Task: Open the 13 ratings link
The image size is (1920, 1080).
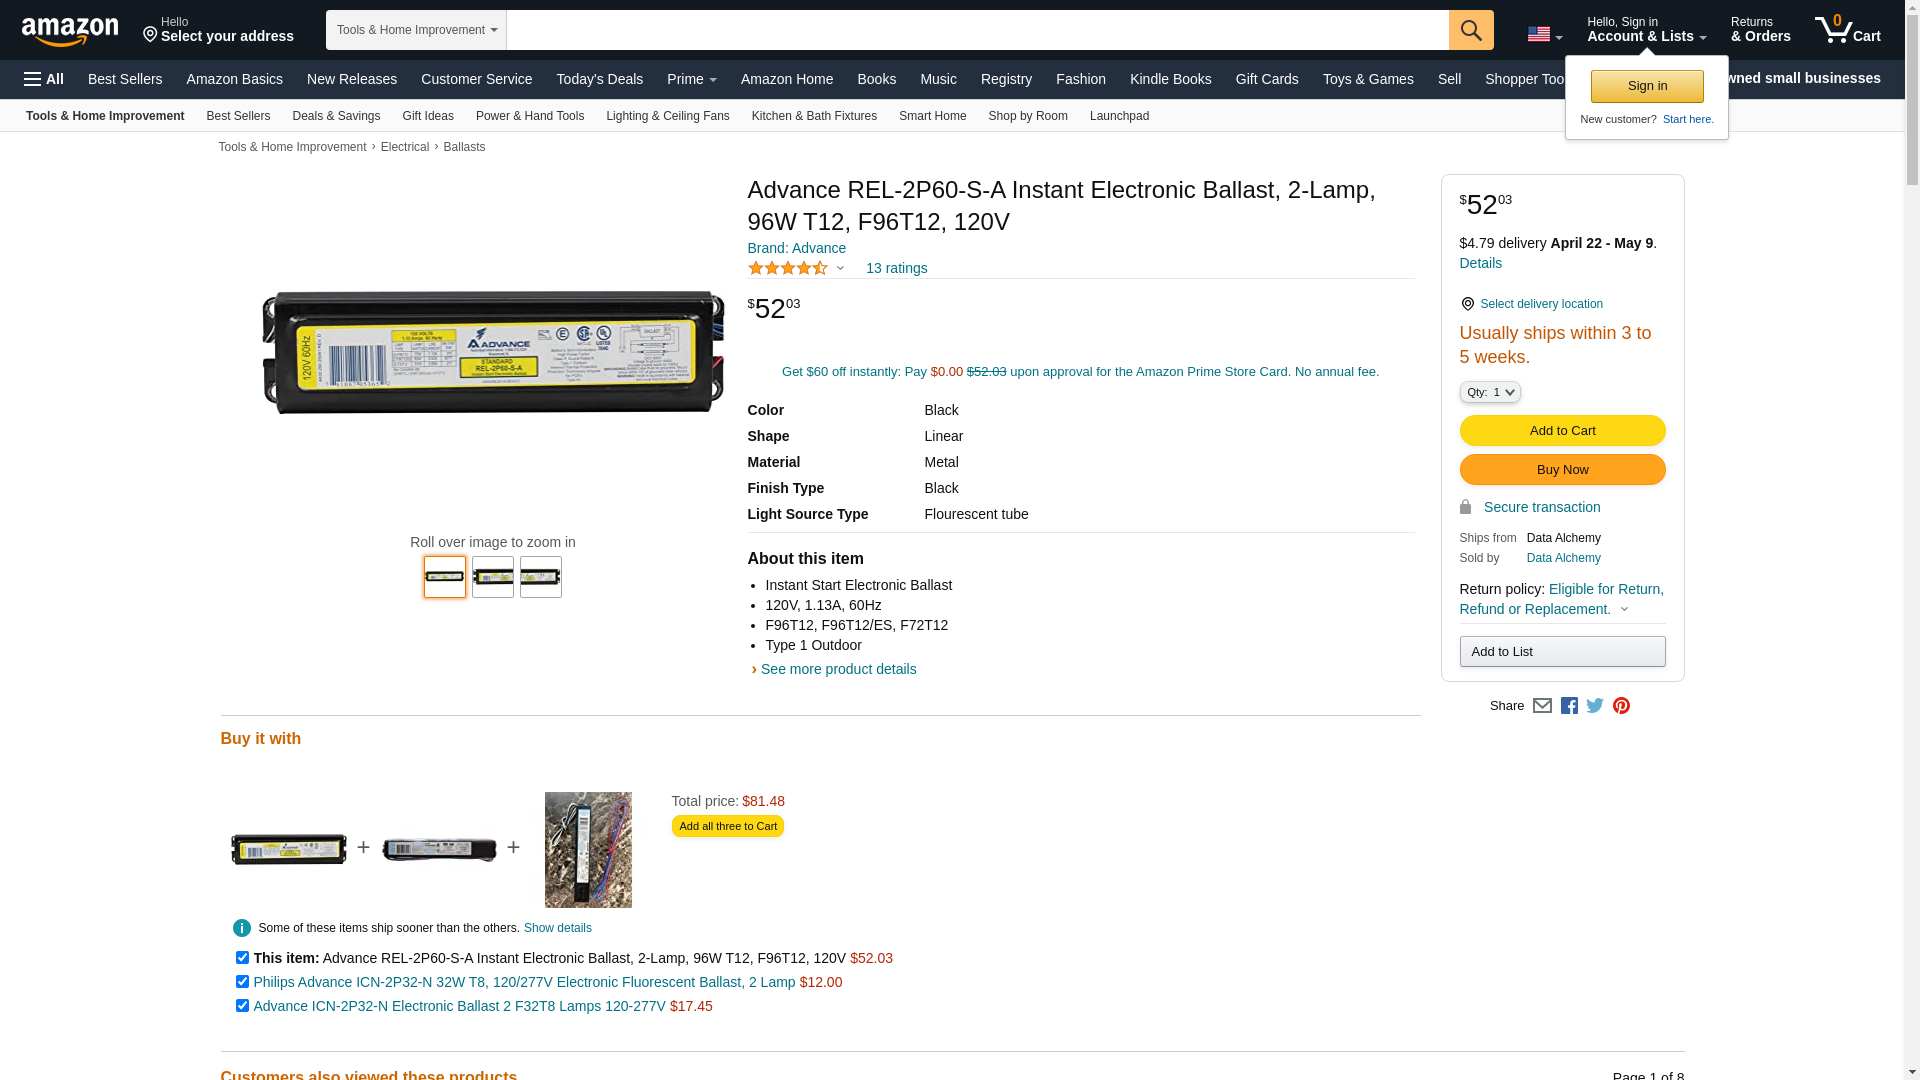Action: pyautogui.click(x=896, y=268)
